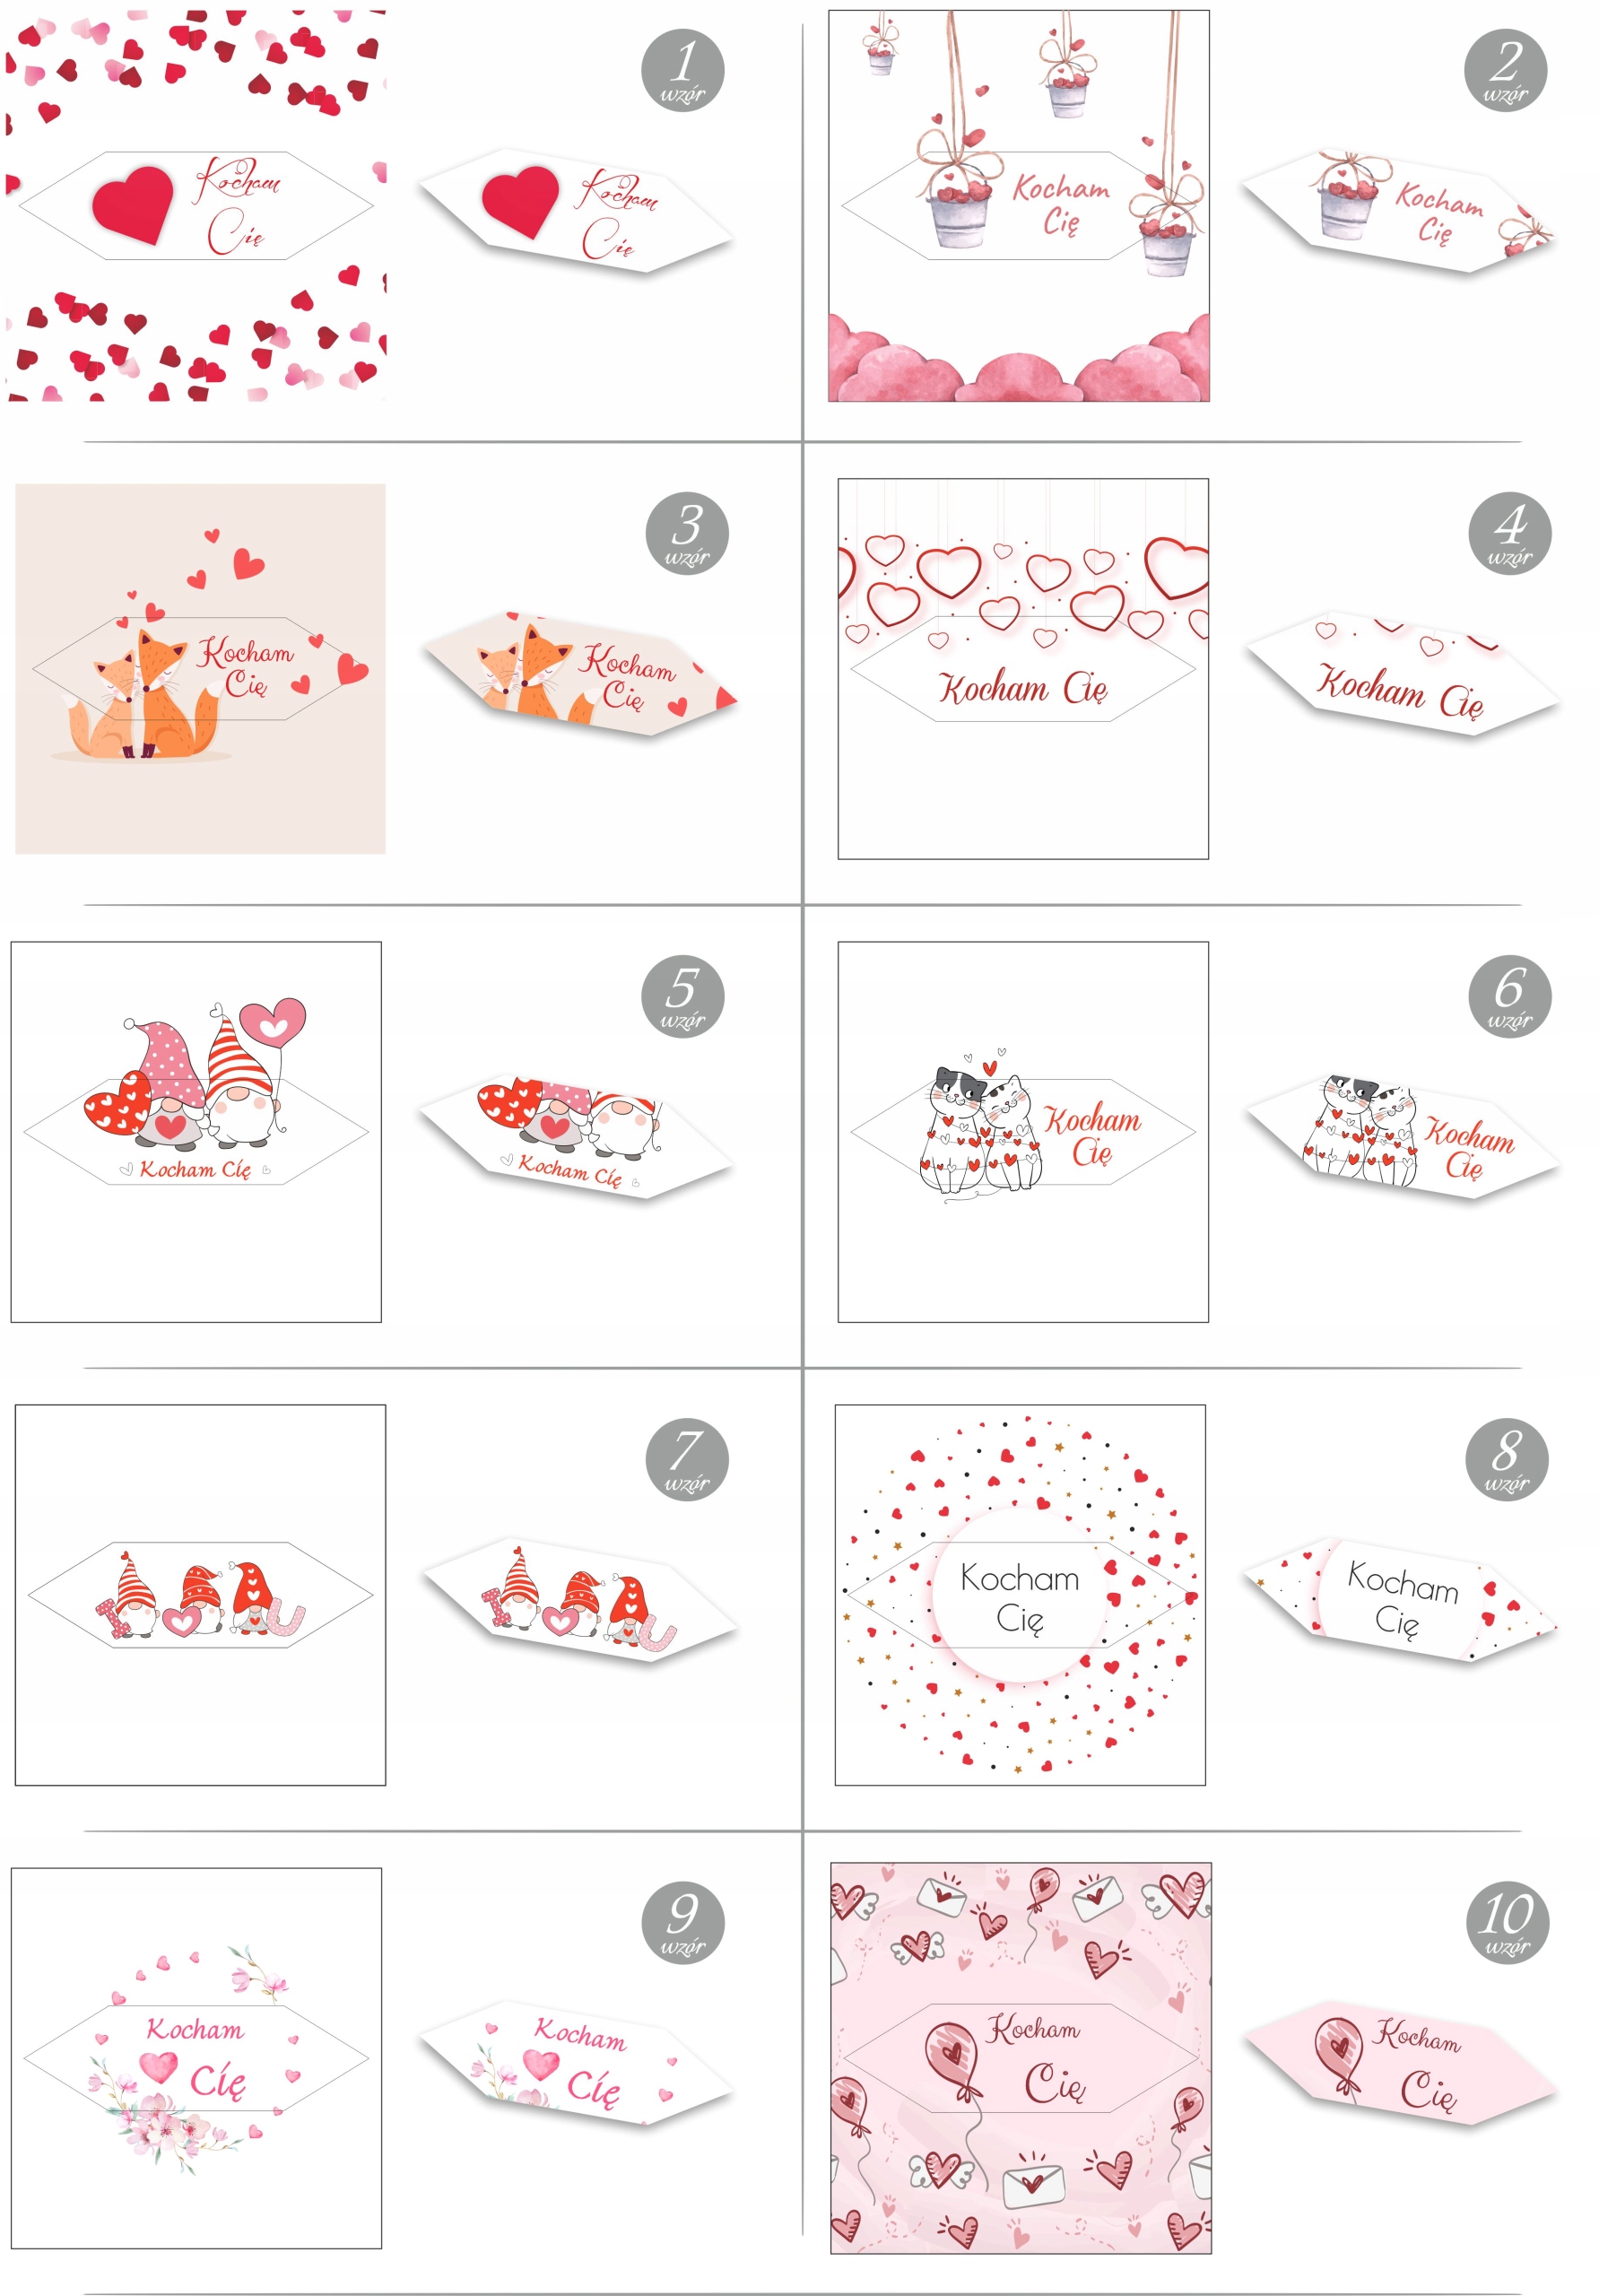Image resolution: width=1599 pixels, height=2296 pixels.
Task: Open the hanging outlined hearts square design
Action: coord(1023,669)
